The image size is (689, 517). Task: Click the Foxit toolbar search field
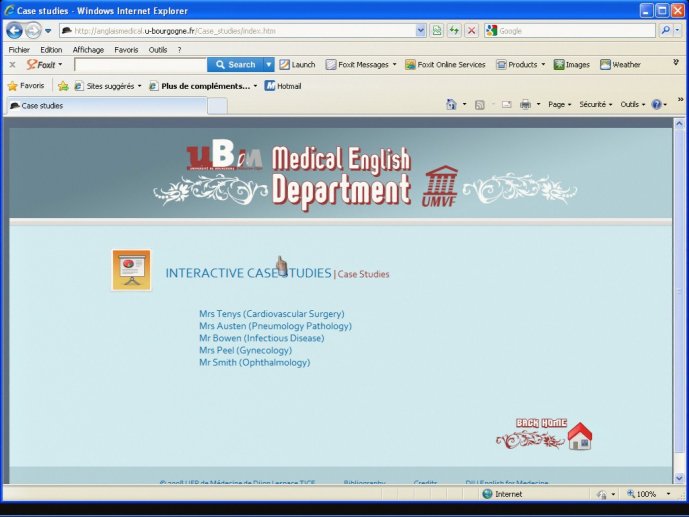point(140,65)
